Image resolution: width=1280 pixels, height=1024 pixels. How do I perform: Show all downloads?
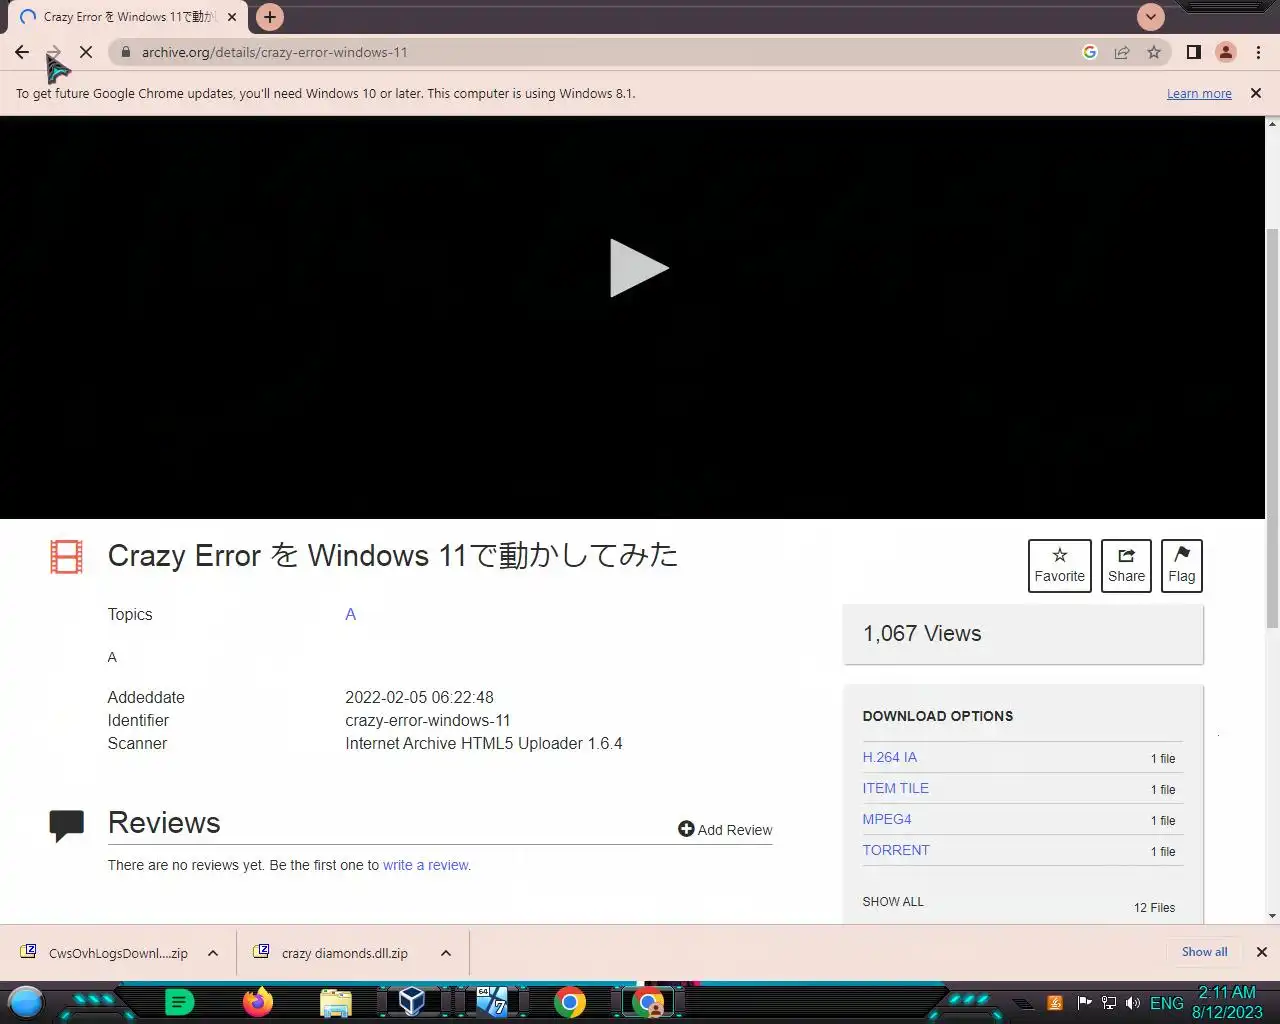1204,952
